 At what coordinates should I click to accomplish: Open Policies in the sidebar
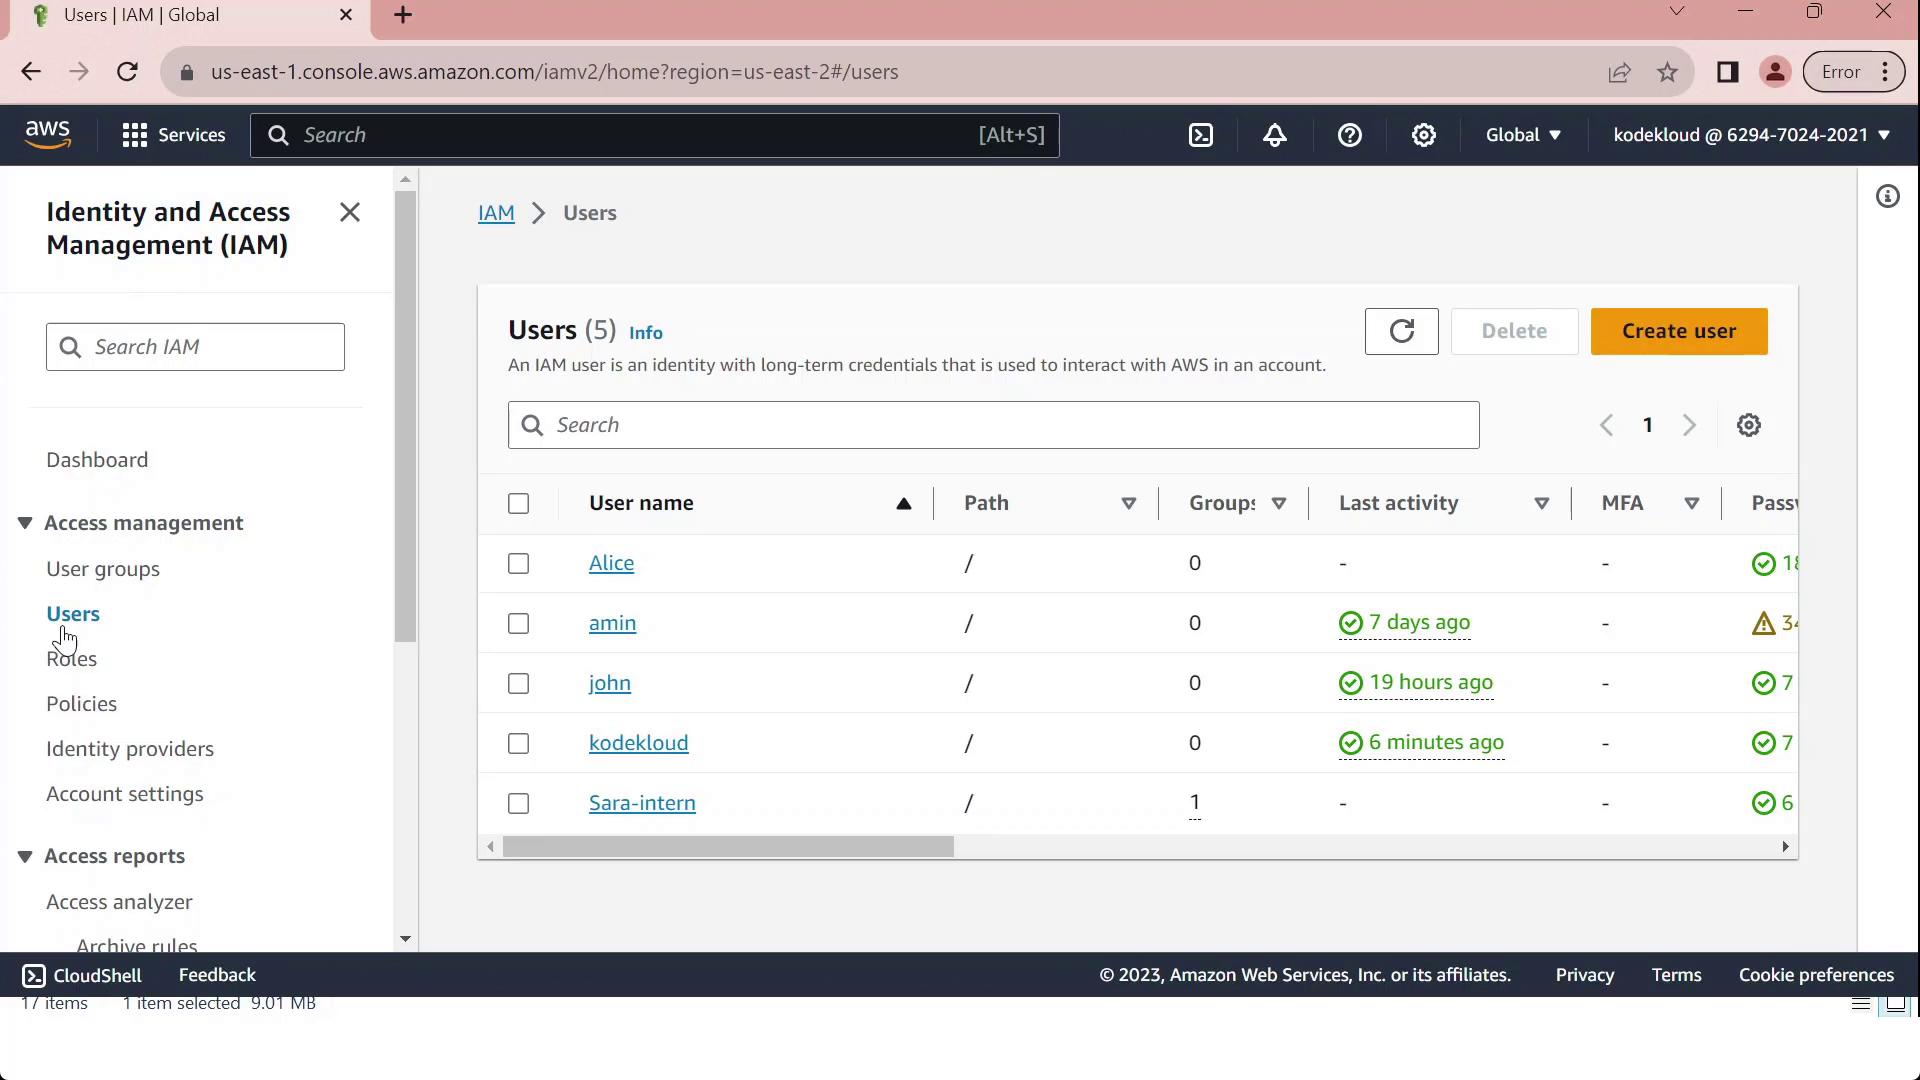[81, 704]
